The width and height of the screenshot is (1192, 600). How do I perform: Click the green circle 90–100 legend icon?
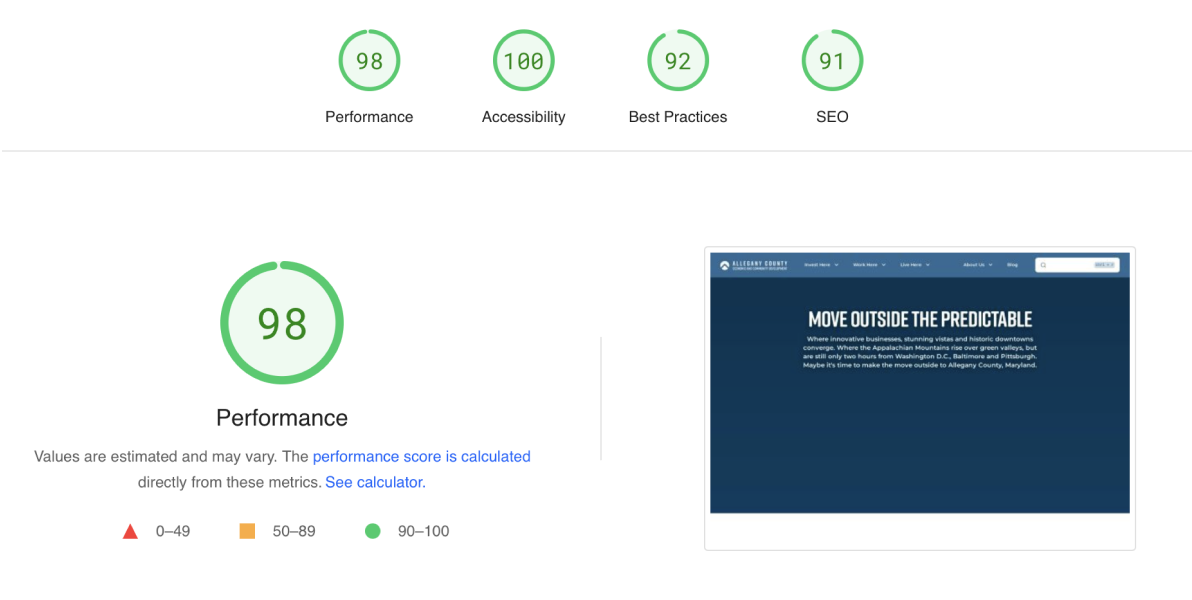point(373,531)
